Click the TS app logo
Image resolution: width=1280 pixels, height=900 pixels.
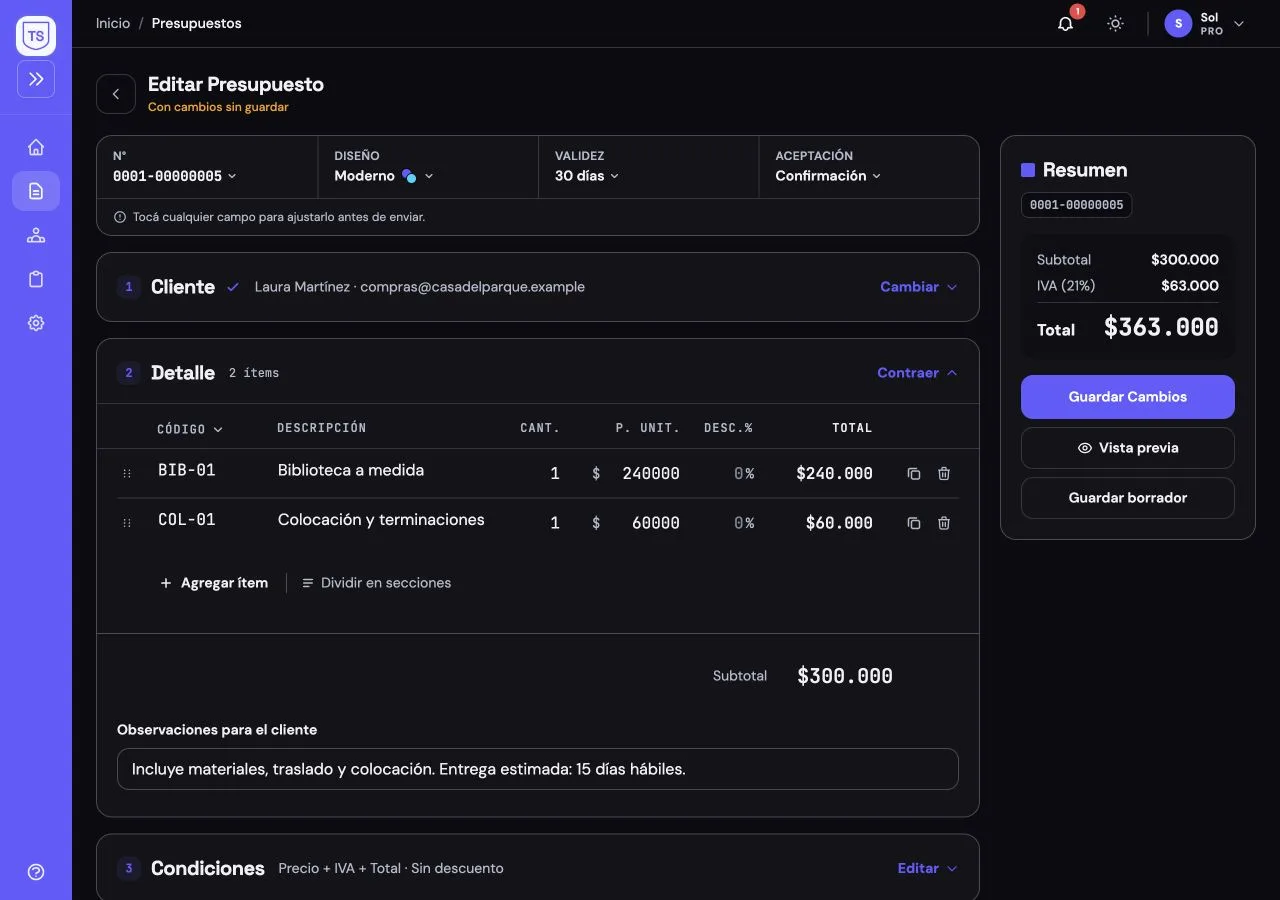[x=36, y=36]
